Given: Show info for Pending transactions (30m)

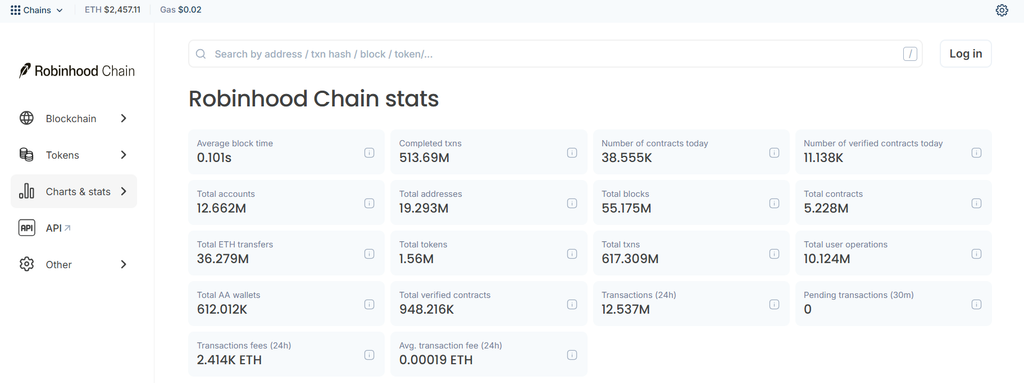Looking at the screenshot, I should tap(976, 304).
